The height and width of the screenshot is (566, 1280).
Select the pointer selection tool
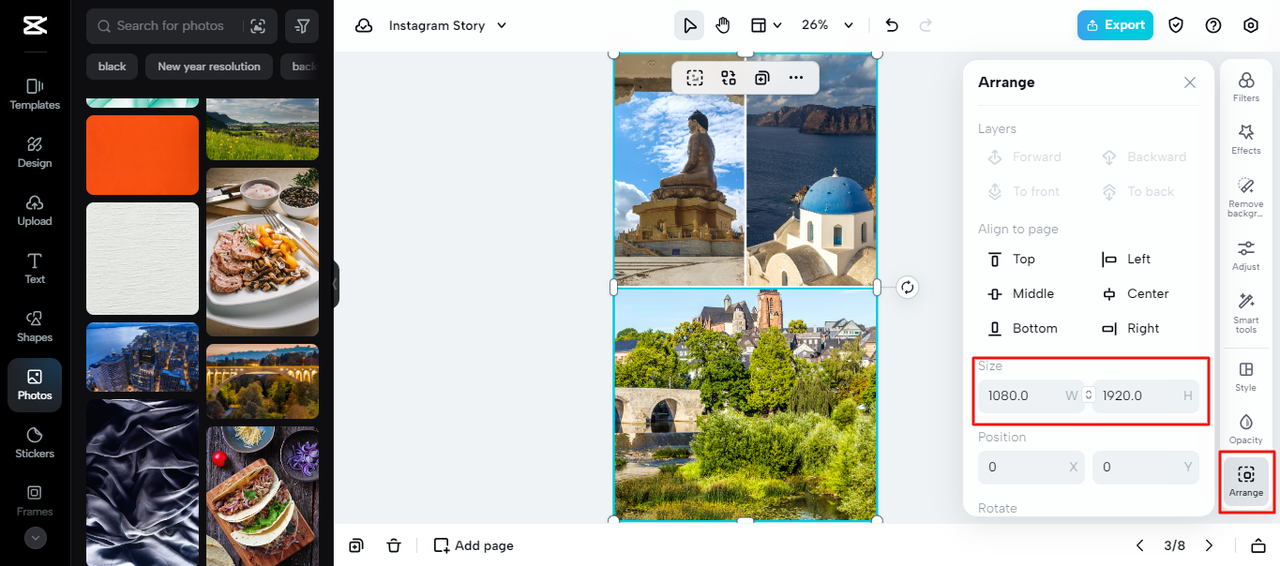689,26
